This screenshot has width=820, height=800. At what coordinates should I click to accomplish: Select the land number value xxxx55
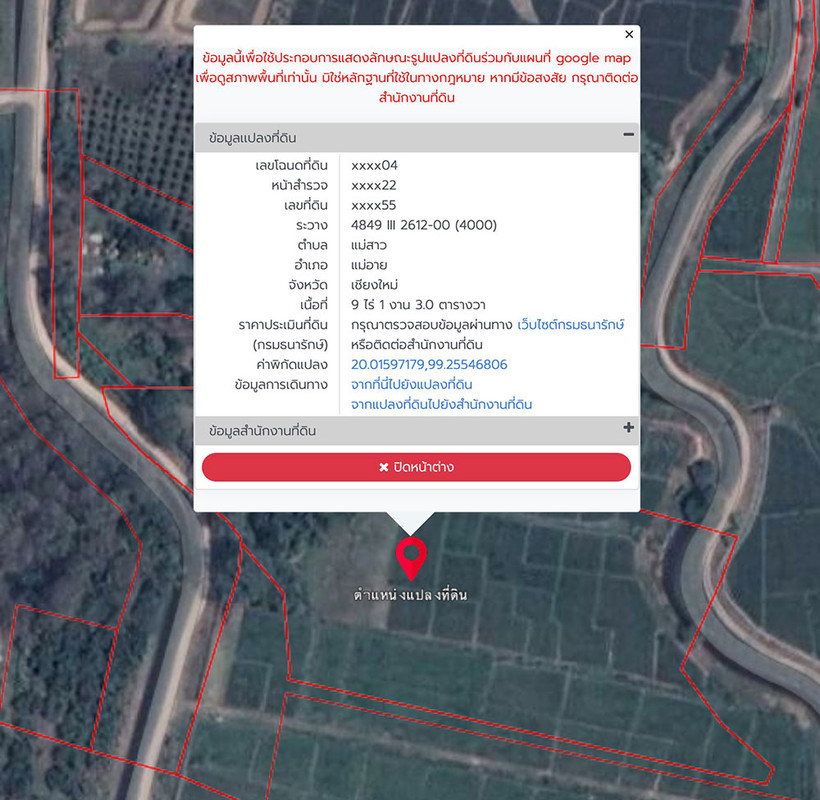[374, 205]
